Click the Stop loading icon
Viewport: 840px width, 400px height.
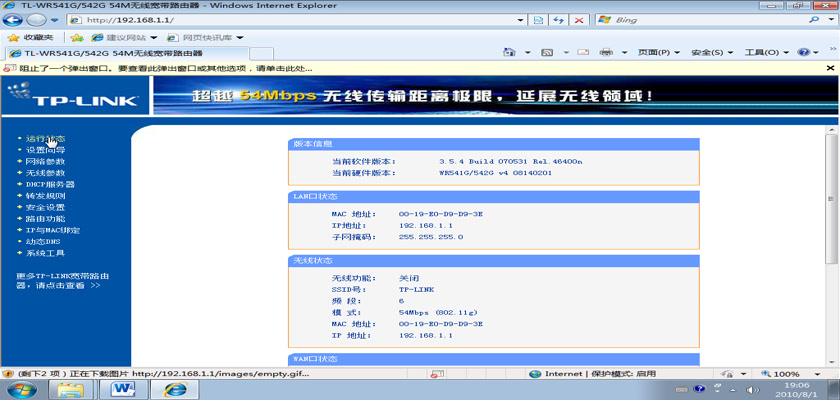[578, 19]
